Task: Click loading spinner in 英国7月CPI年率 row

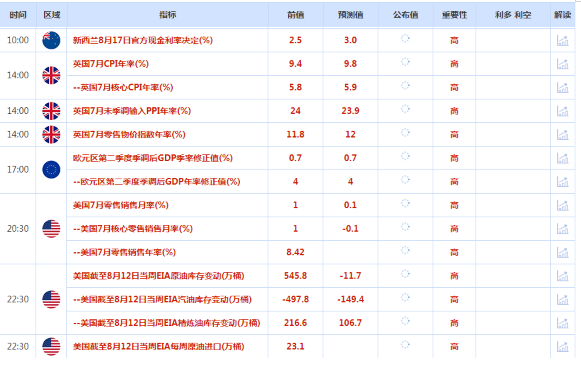Action: pos(405,62)
